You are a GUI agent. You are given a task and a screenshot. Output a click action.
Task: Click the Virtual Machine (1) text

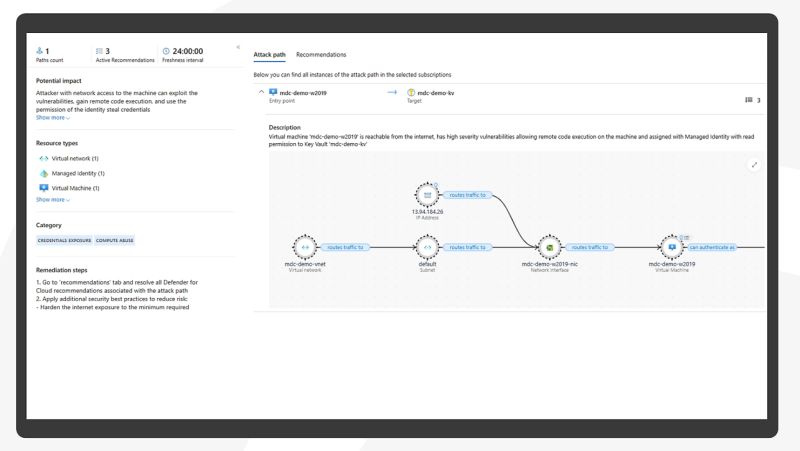click(76, 188)
